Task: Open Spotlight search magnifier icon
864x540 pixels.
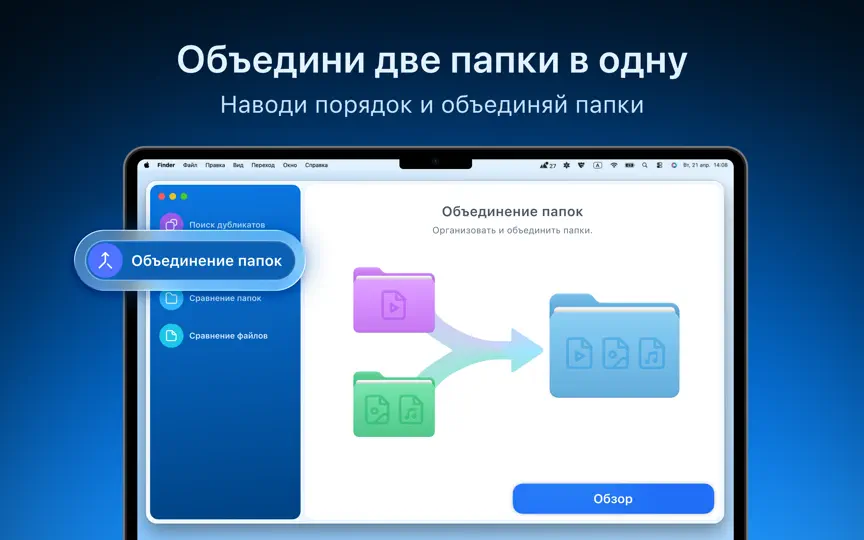Action: coord(645,165)
